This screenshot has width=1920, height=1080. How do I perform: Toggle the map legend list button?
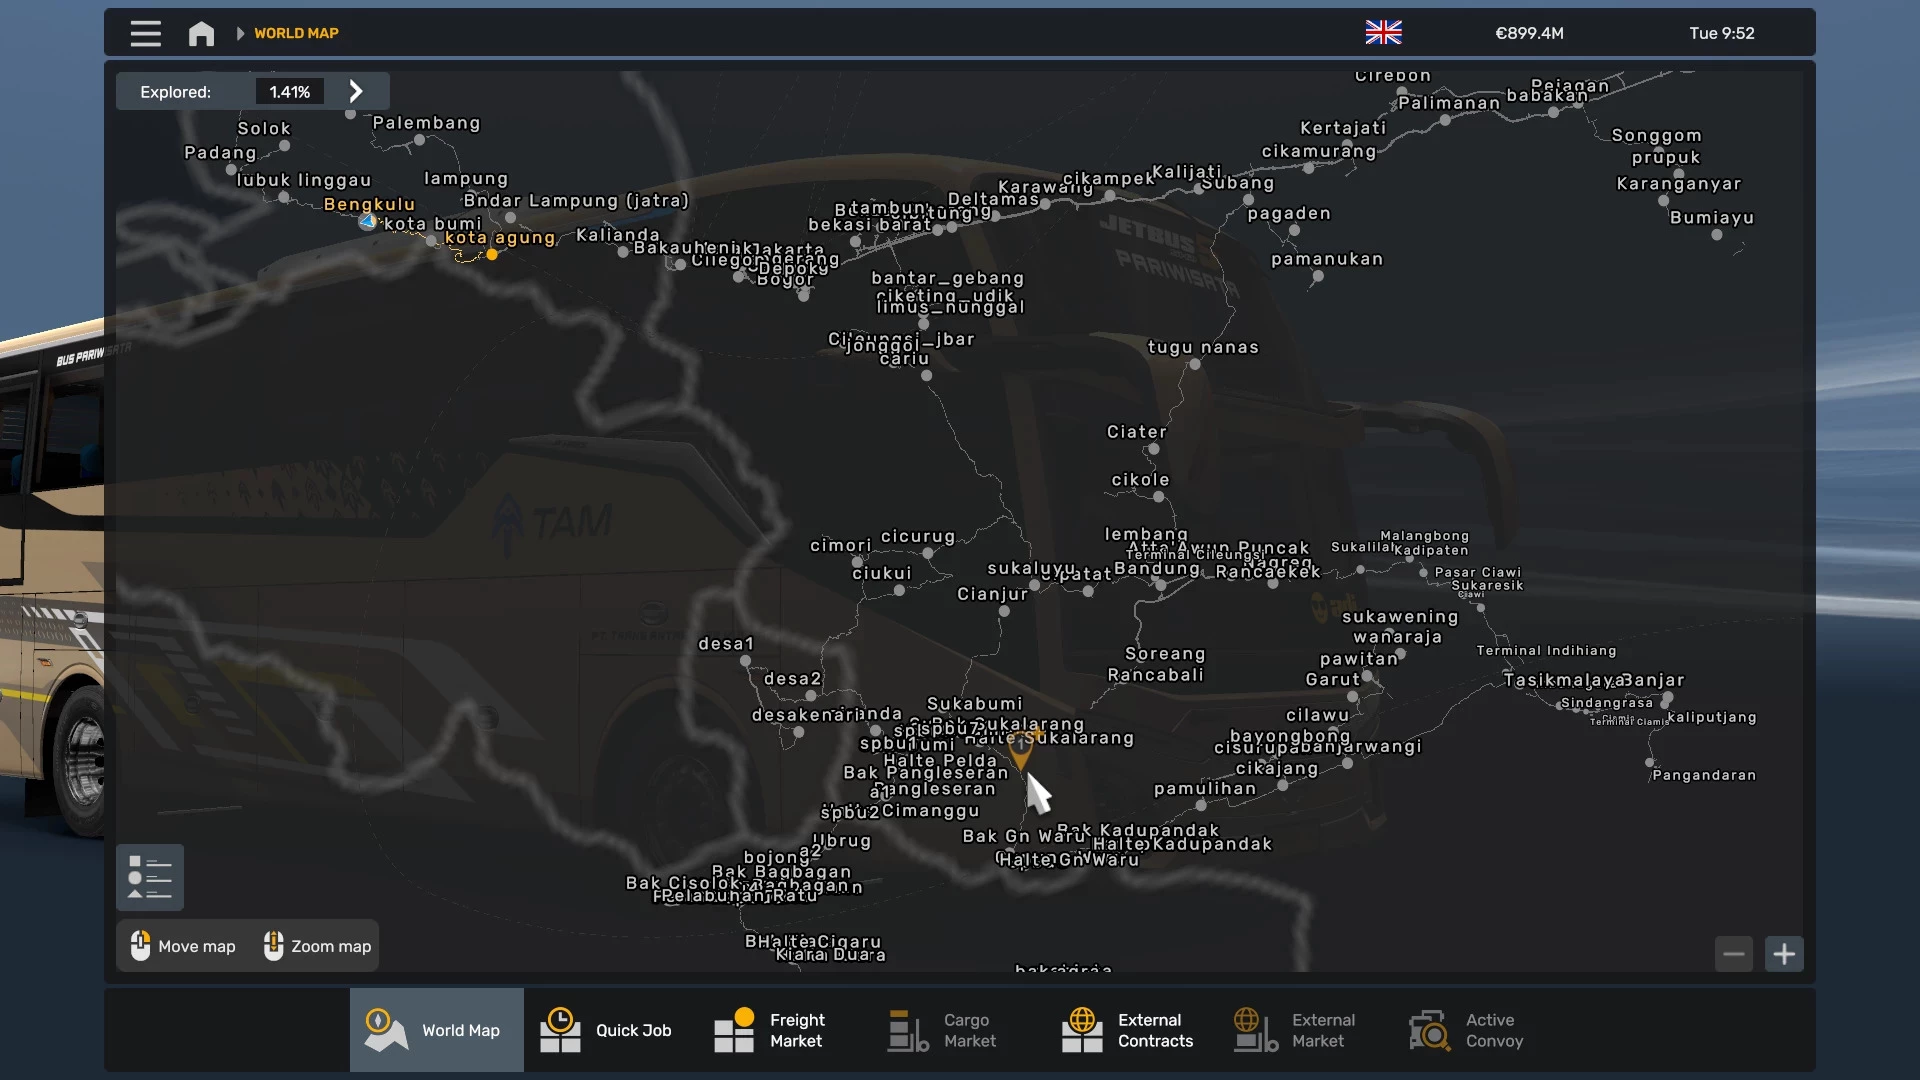pyautogui.click(x=150, y=877)
